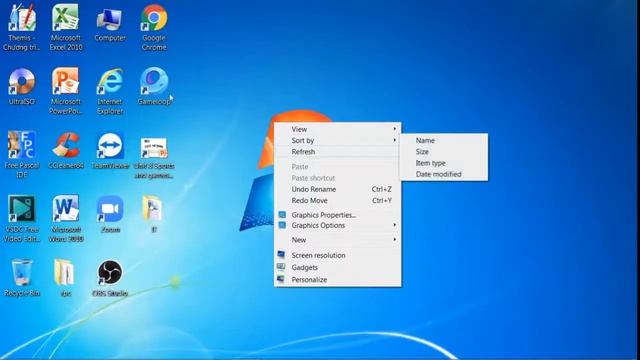
Task: Select the Zoom desktop icon
Action: click(x=110, y=214)
